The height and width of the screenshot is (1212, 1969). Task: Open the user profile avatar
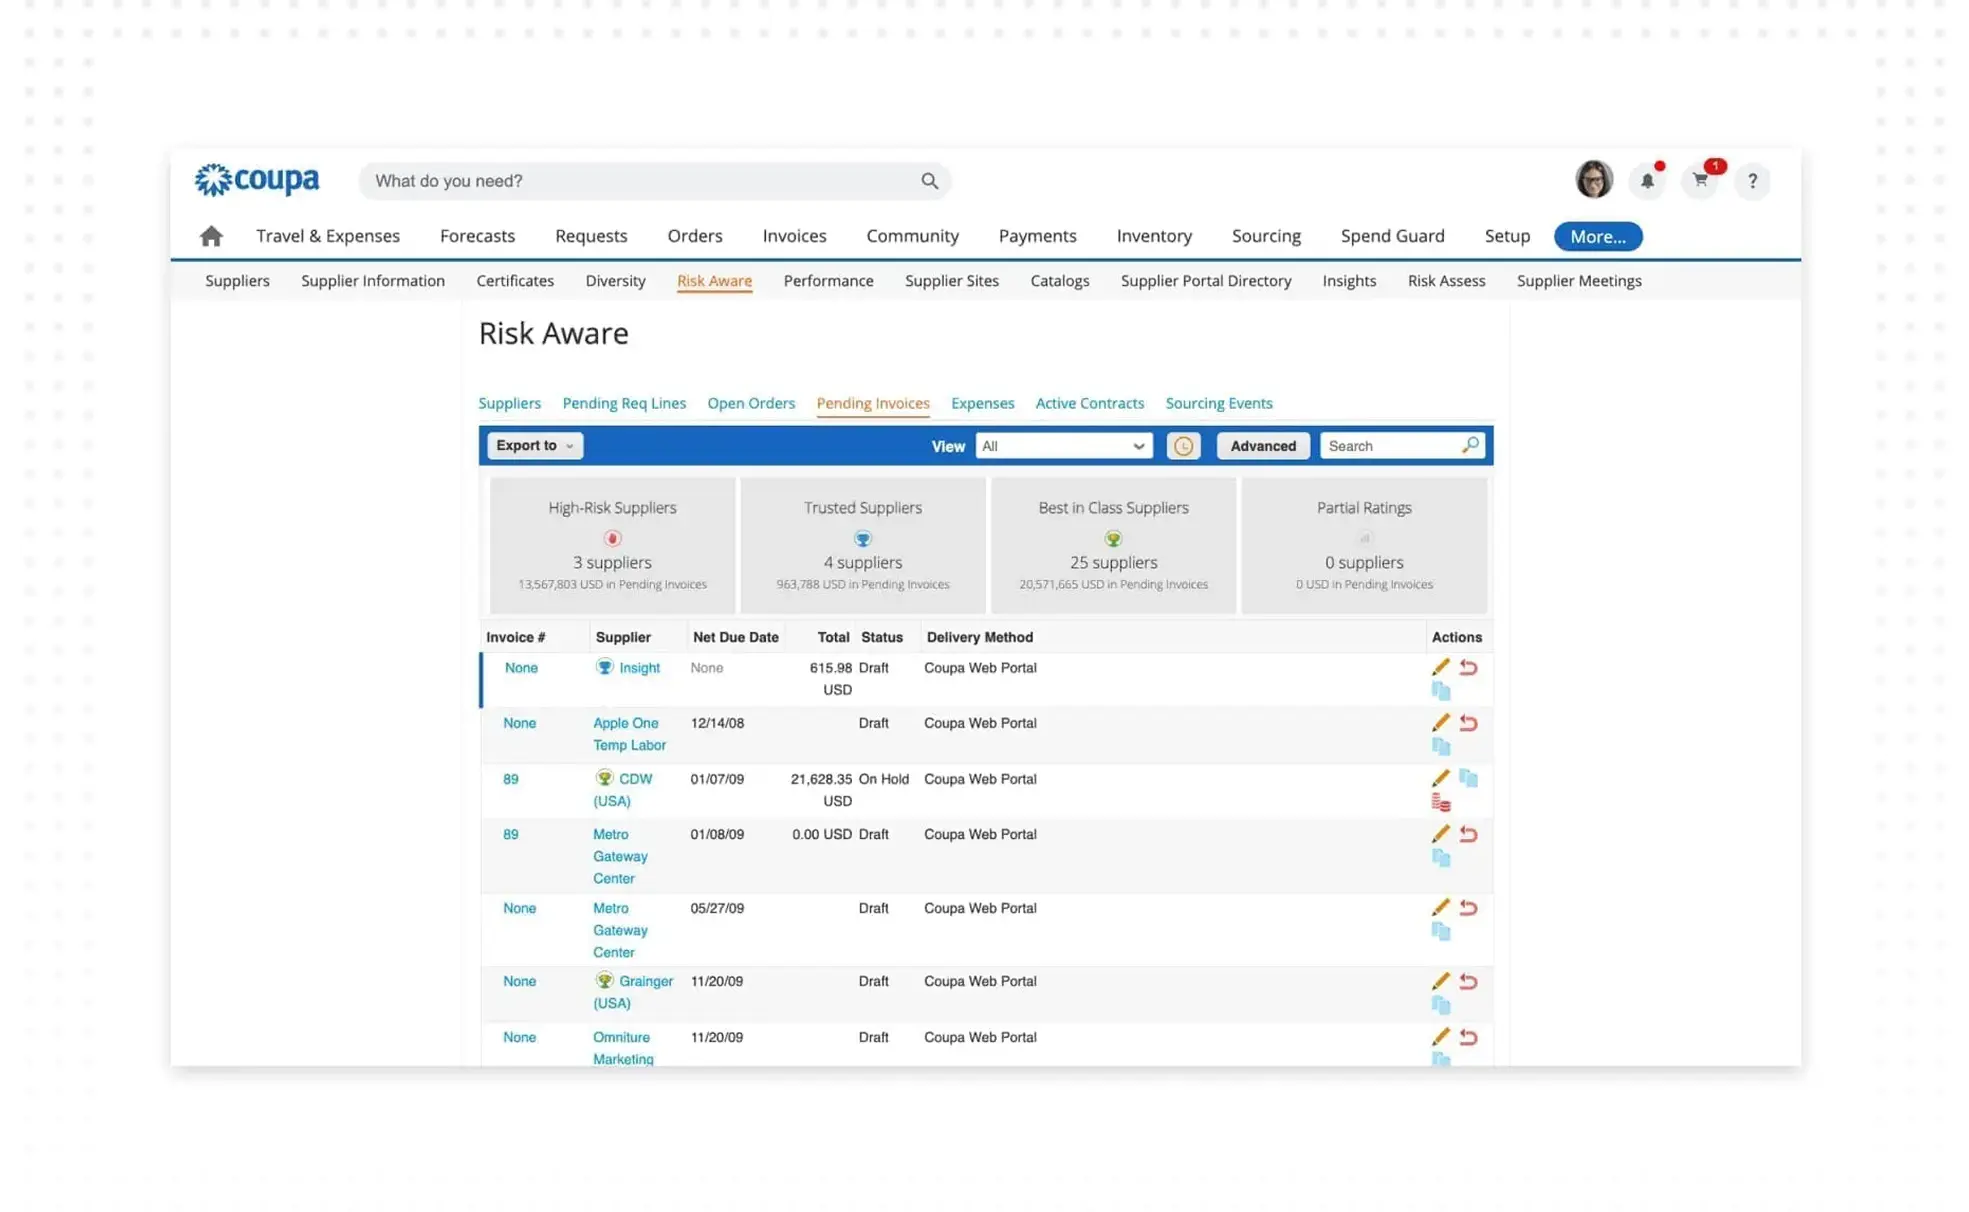click(1592, 180)
